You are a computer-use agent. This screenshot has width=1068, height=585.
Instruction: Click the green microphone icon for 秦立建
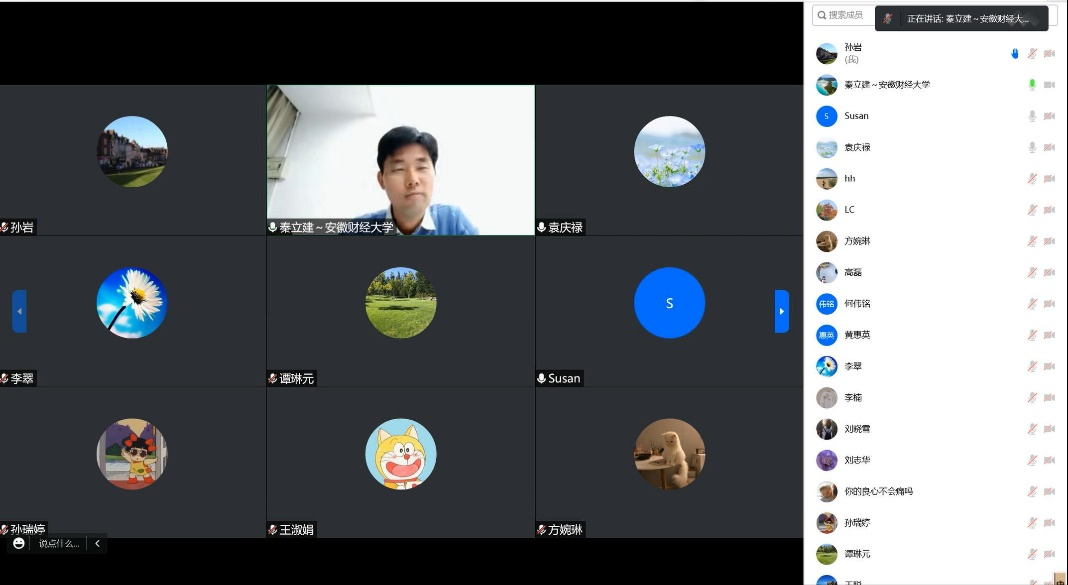click(x=1032, y=85)
